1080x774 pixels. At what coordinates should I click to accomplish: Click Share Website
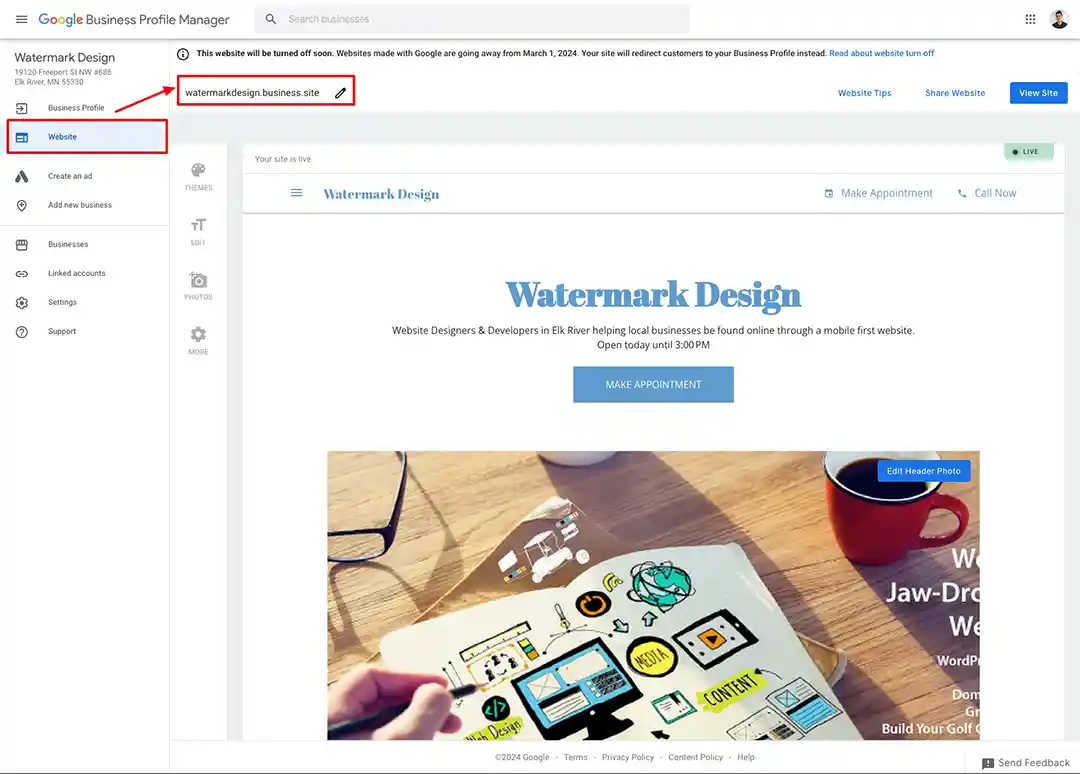(955, 93)
